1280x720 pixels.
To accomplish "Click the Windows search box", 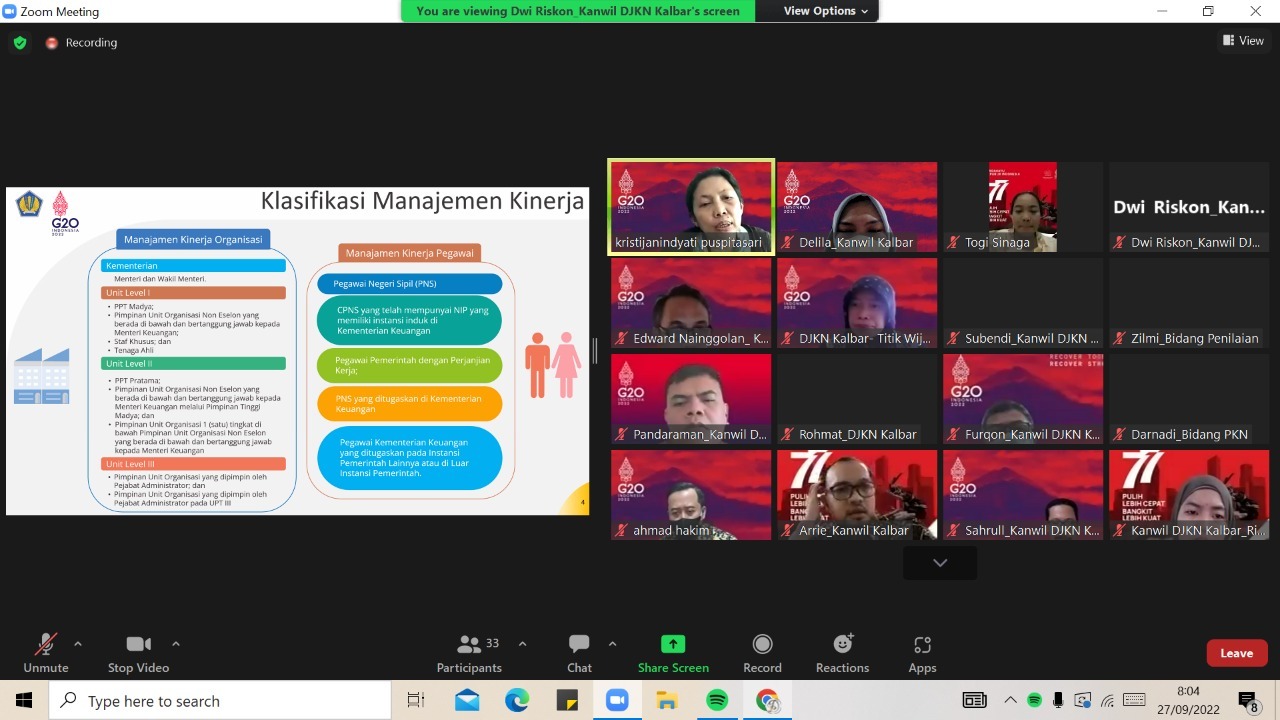I will (220, 701).
